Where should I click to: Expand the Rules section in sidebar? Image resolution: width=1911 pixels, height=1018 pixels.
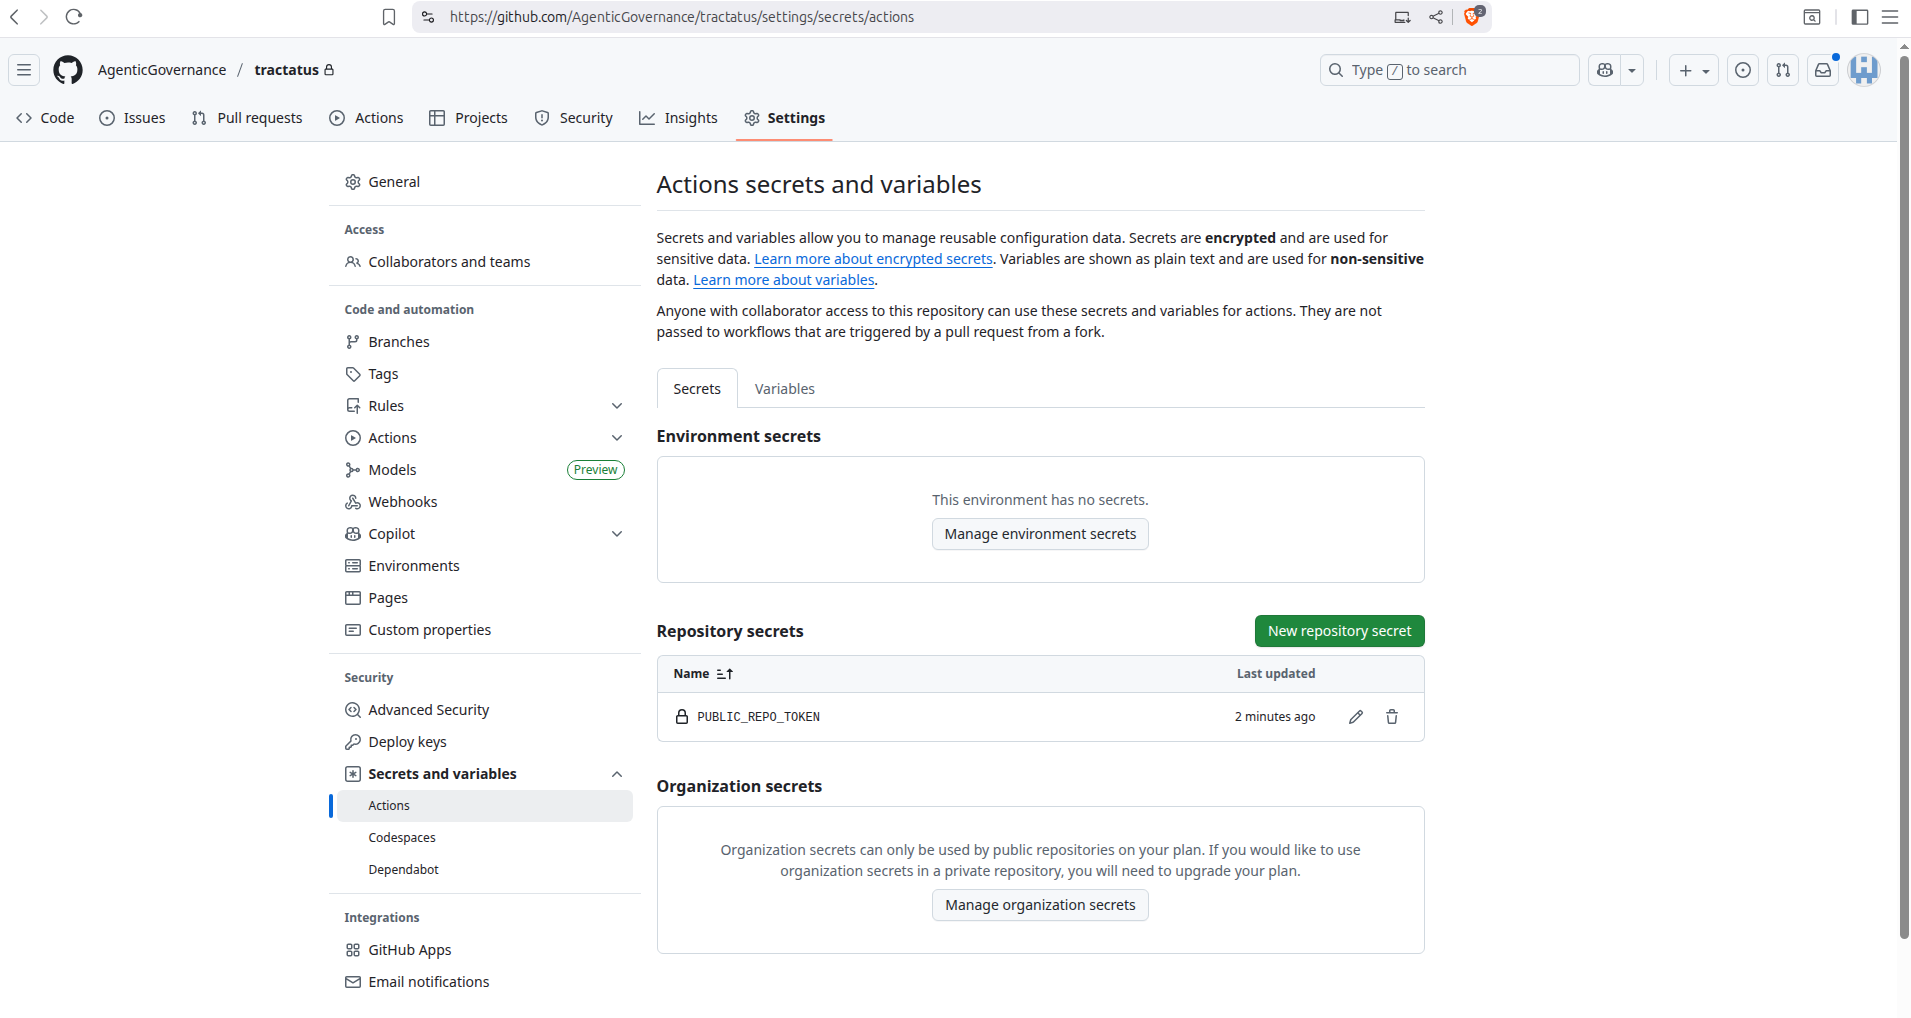point(617,406)
